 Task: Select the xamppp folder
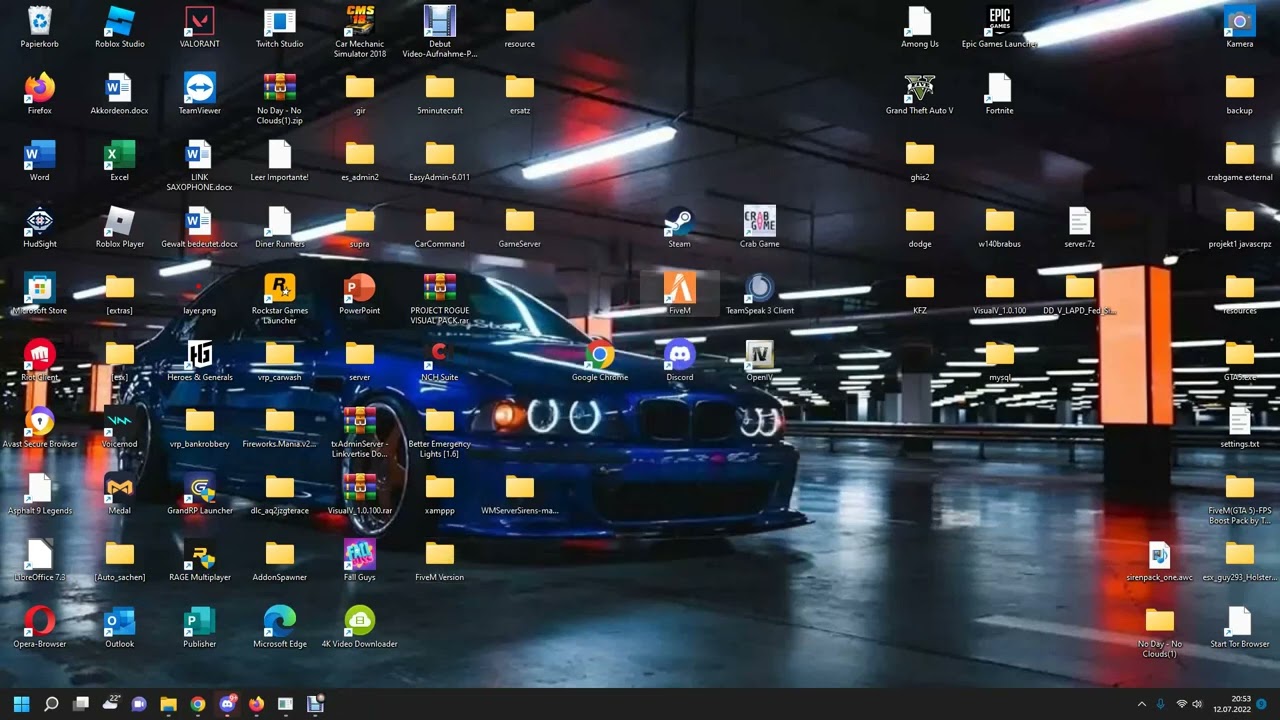440,495
